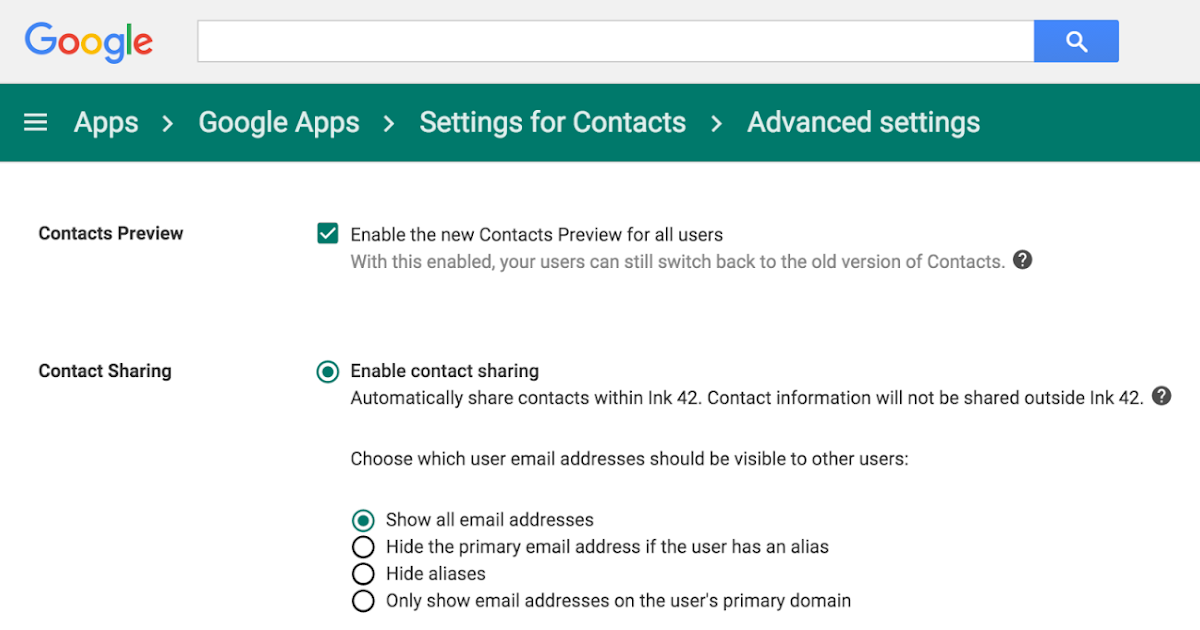Screen dimensions: 1200x630
Task: Choose the Hide aliases radio button
Action: (363, 574)
